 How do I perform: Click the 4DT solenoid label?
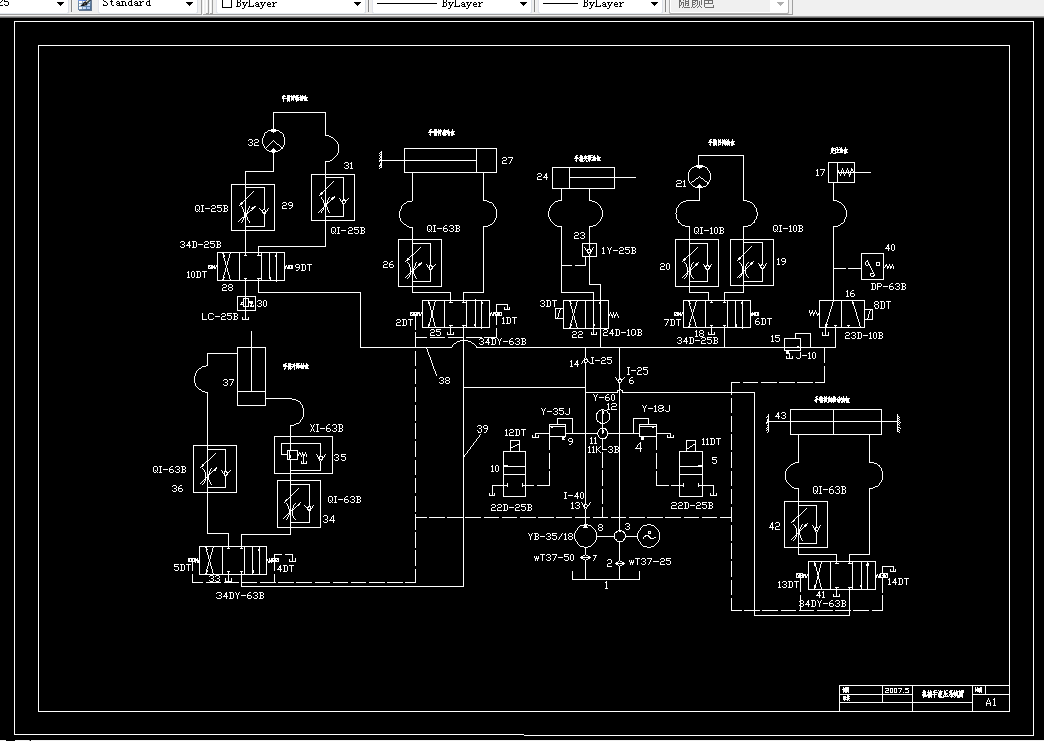pos(285,569)
